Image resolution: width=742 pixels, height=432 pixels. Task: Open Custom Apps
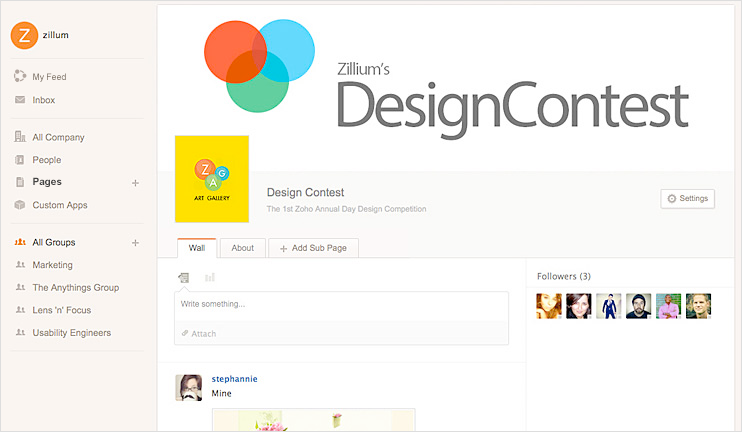pos(60,205)
